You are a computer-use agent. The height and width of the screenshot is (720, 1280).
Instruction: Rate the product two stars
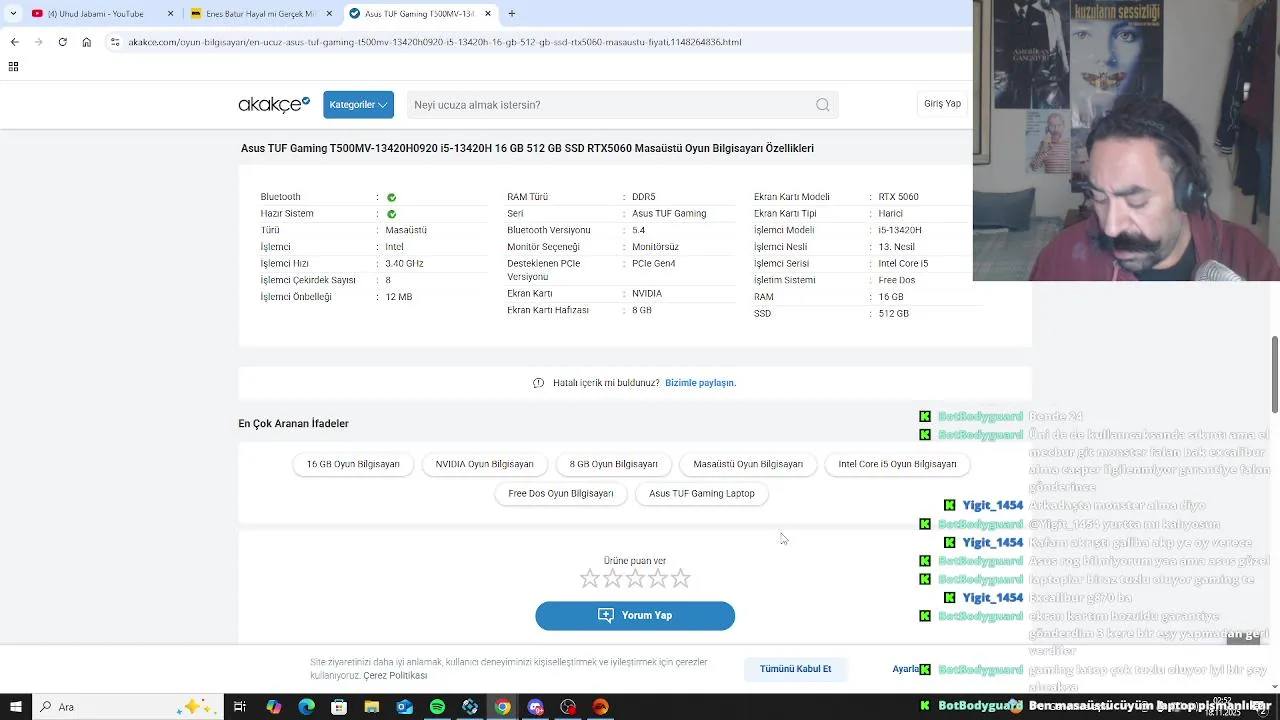coord(612,578)
